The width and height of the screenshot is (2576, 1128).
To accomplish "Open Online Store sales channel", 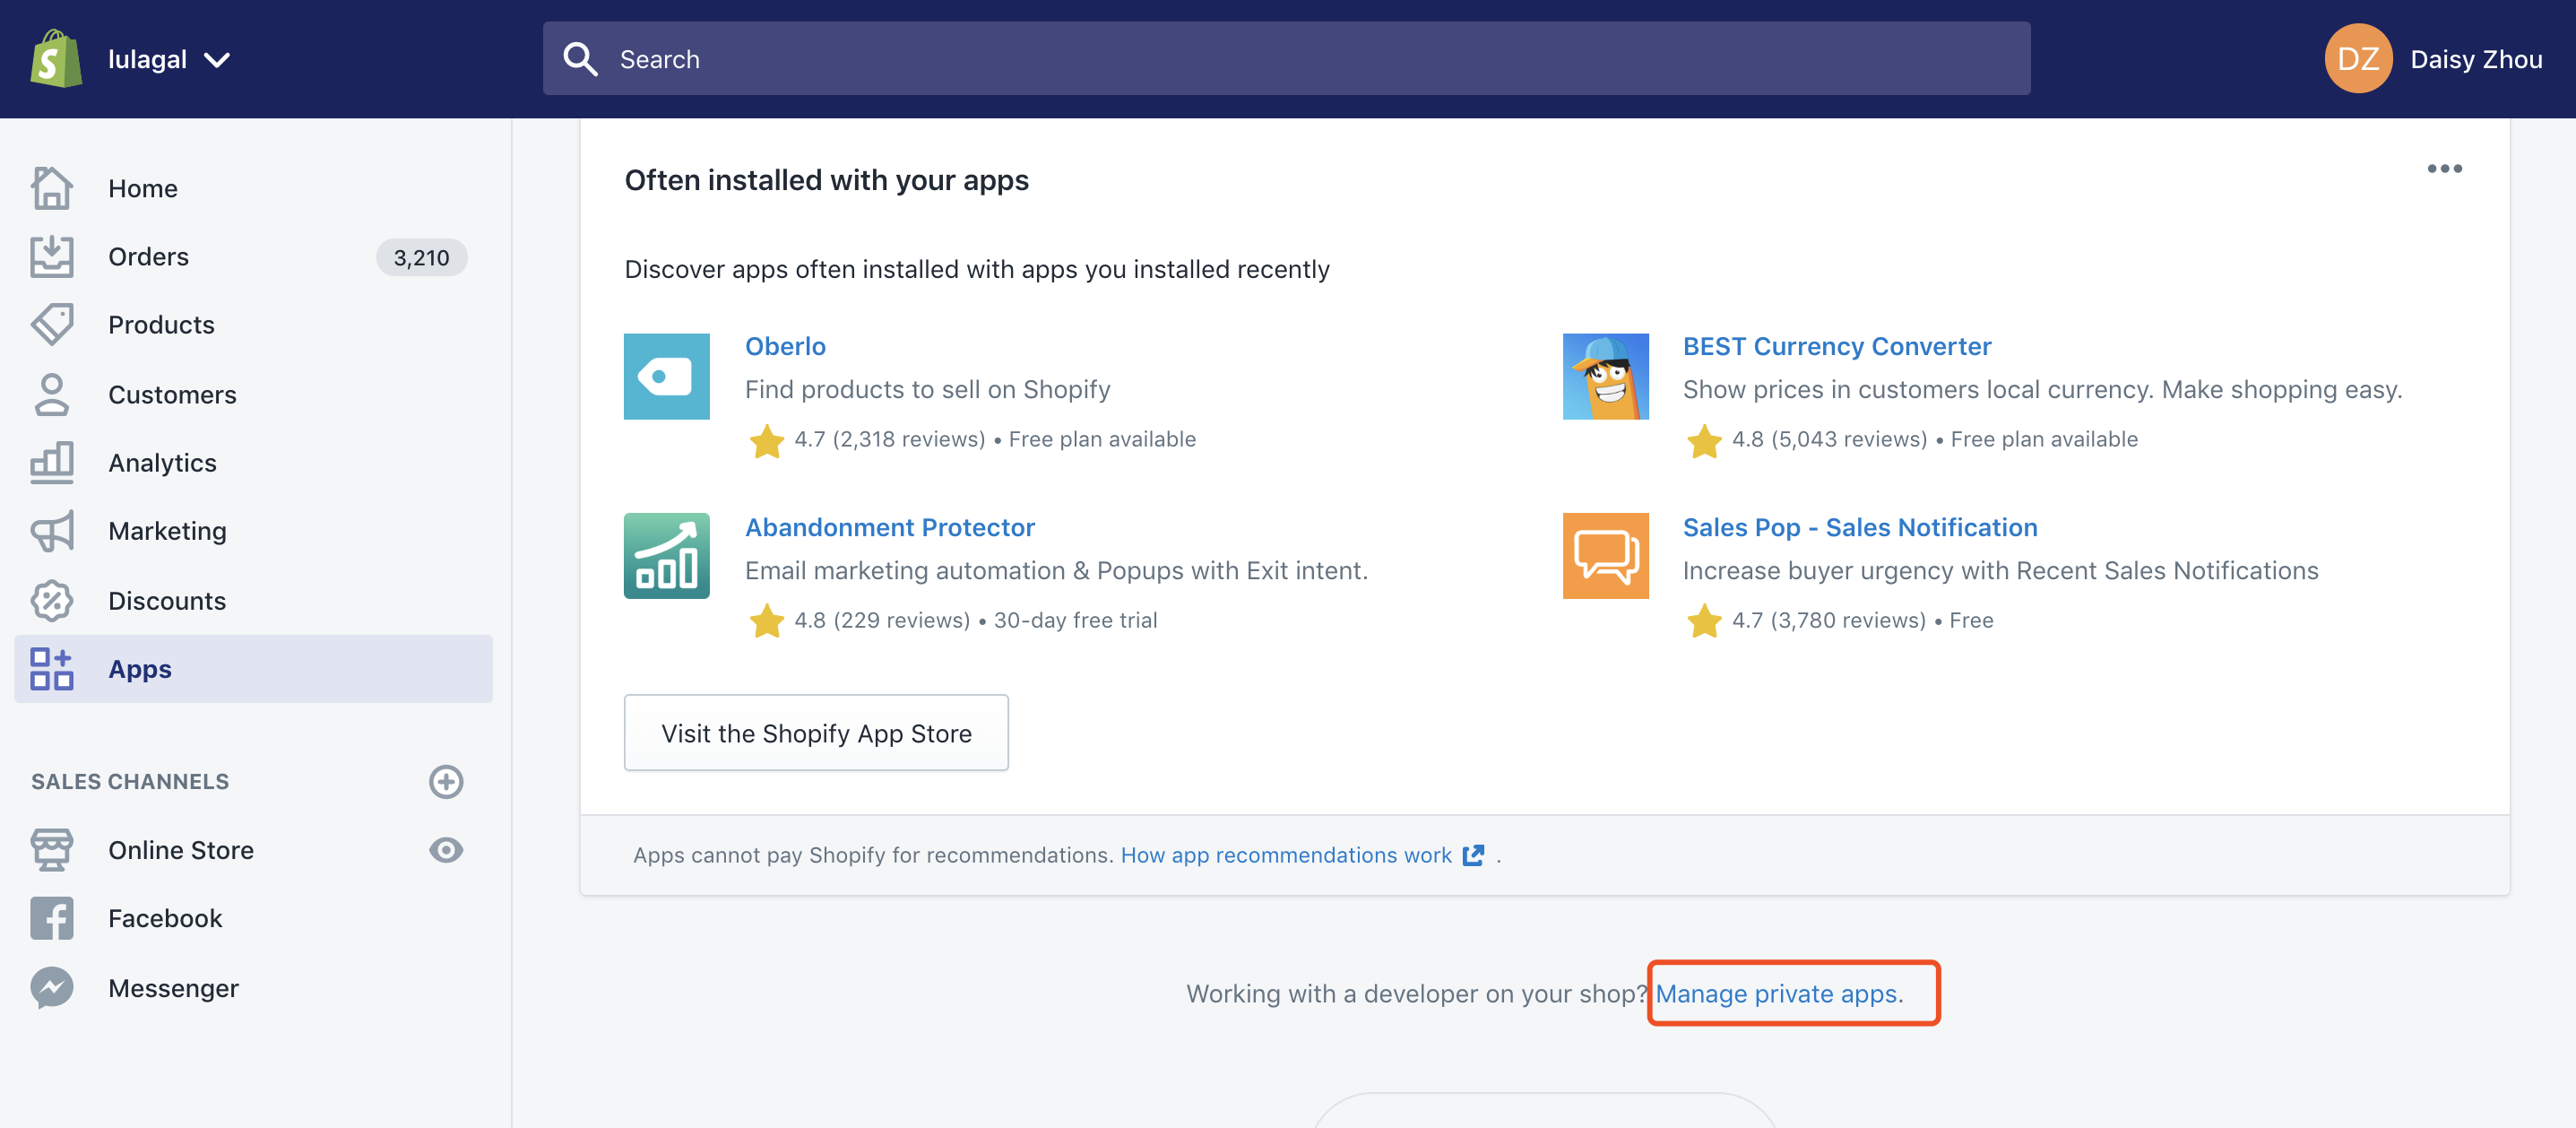I will coord(181,850).
